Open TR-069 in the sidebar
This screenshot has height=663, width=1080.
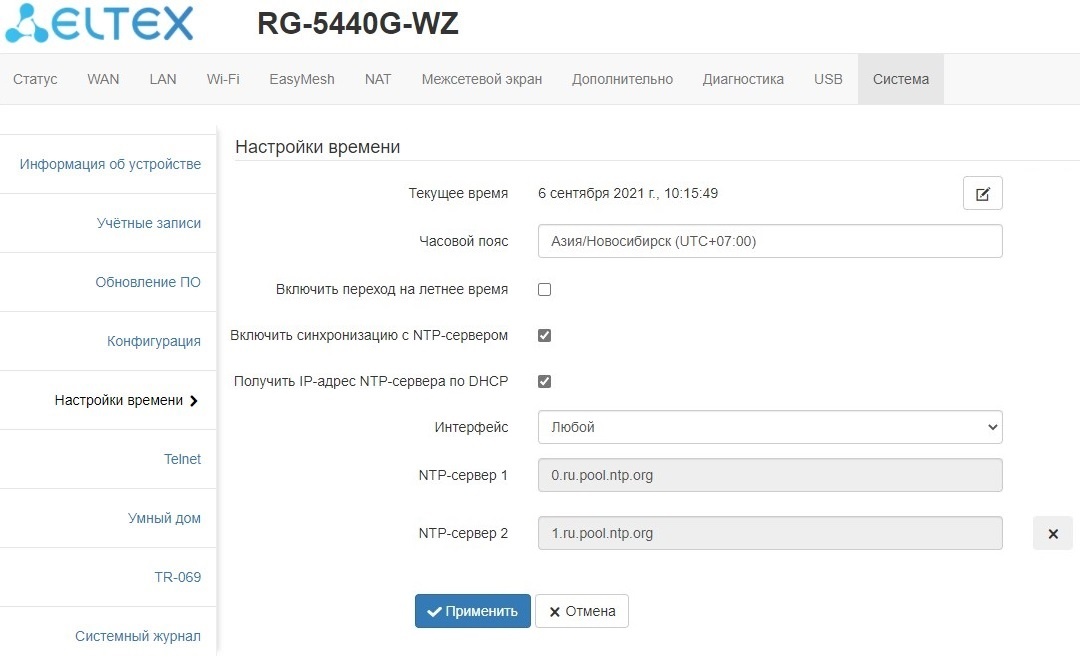point(177,577)
